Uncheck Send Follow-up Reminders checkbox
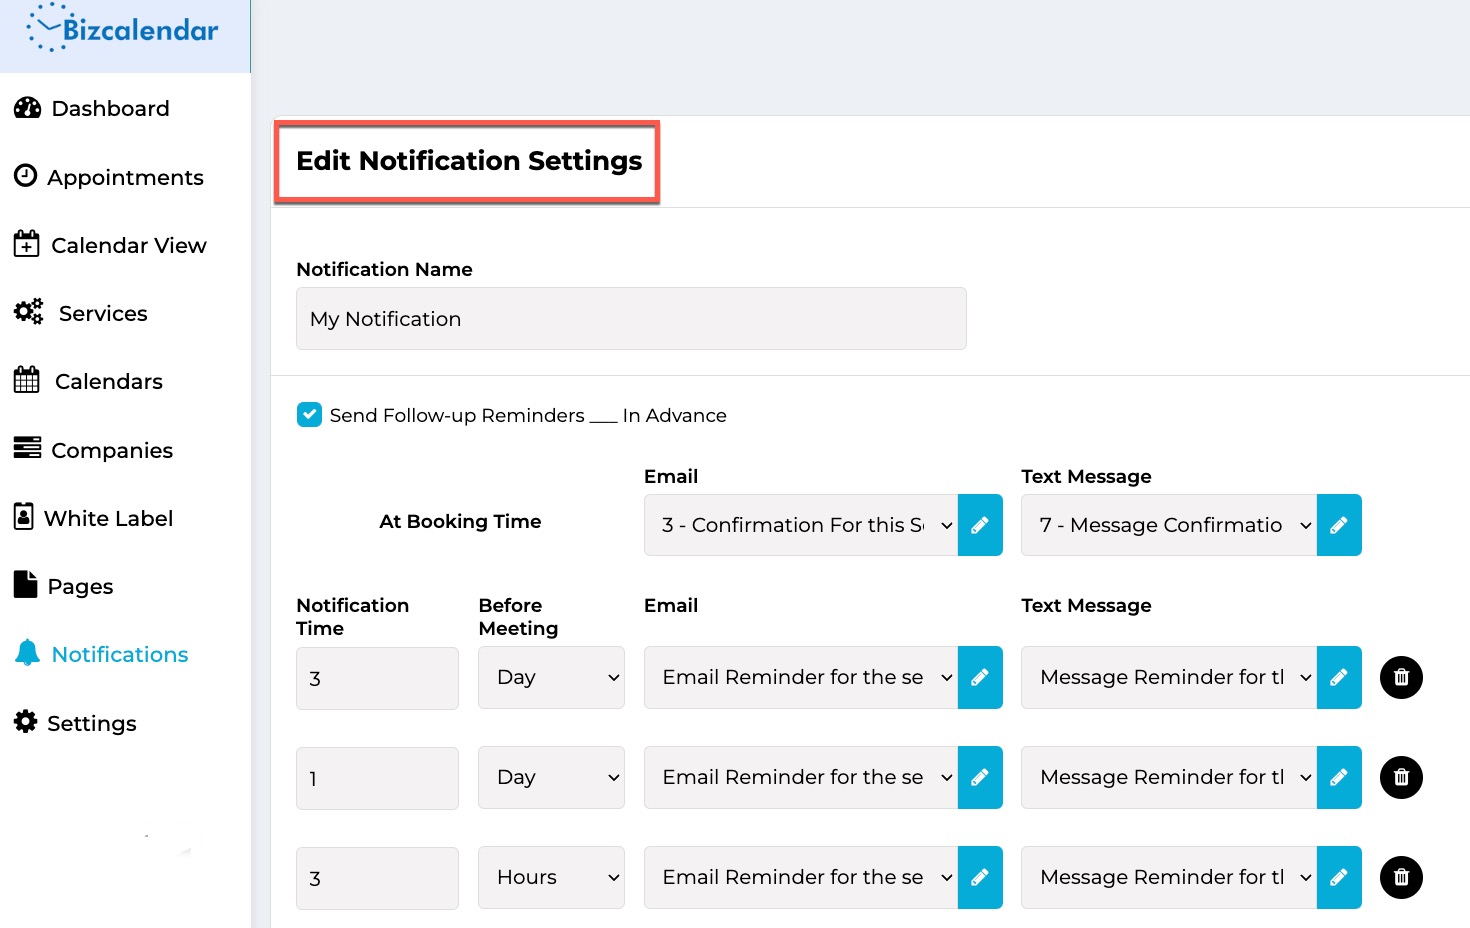 point(309,415)
